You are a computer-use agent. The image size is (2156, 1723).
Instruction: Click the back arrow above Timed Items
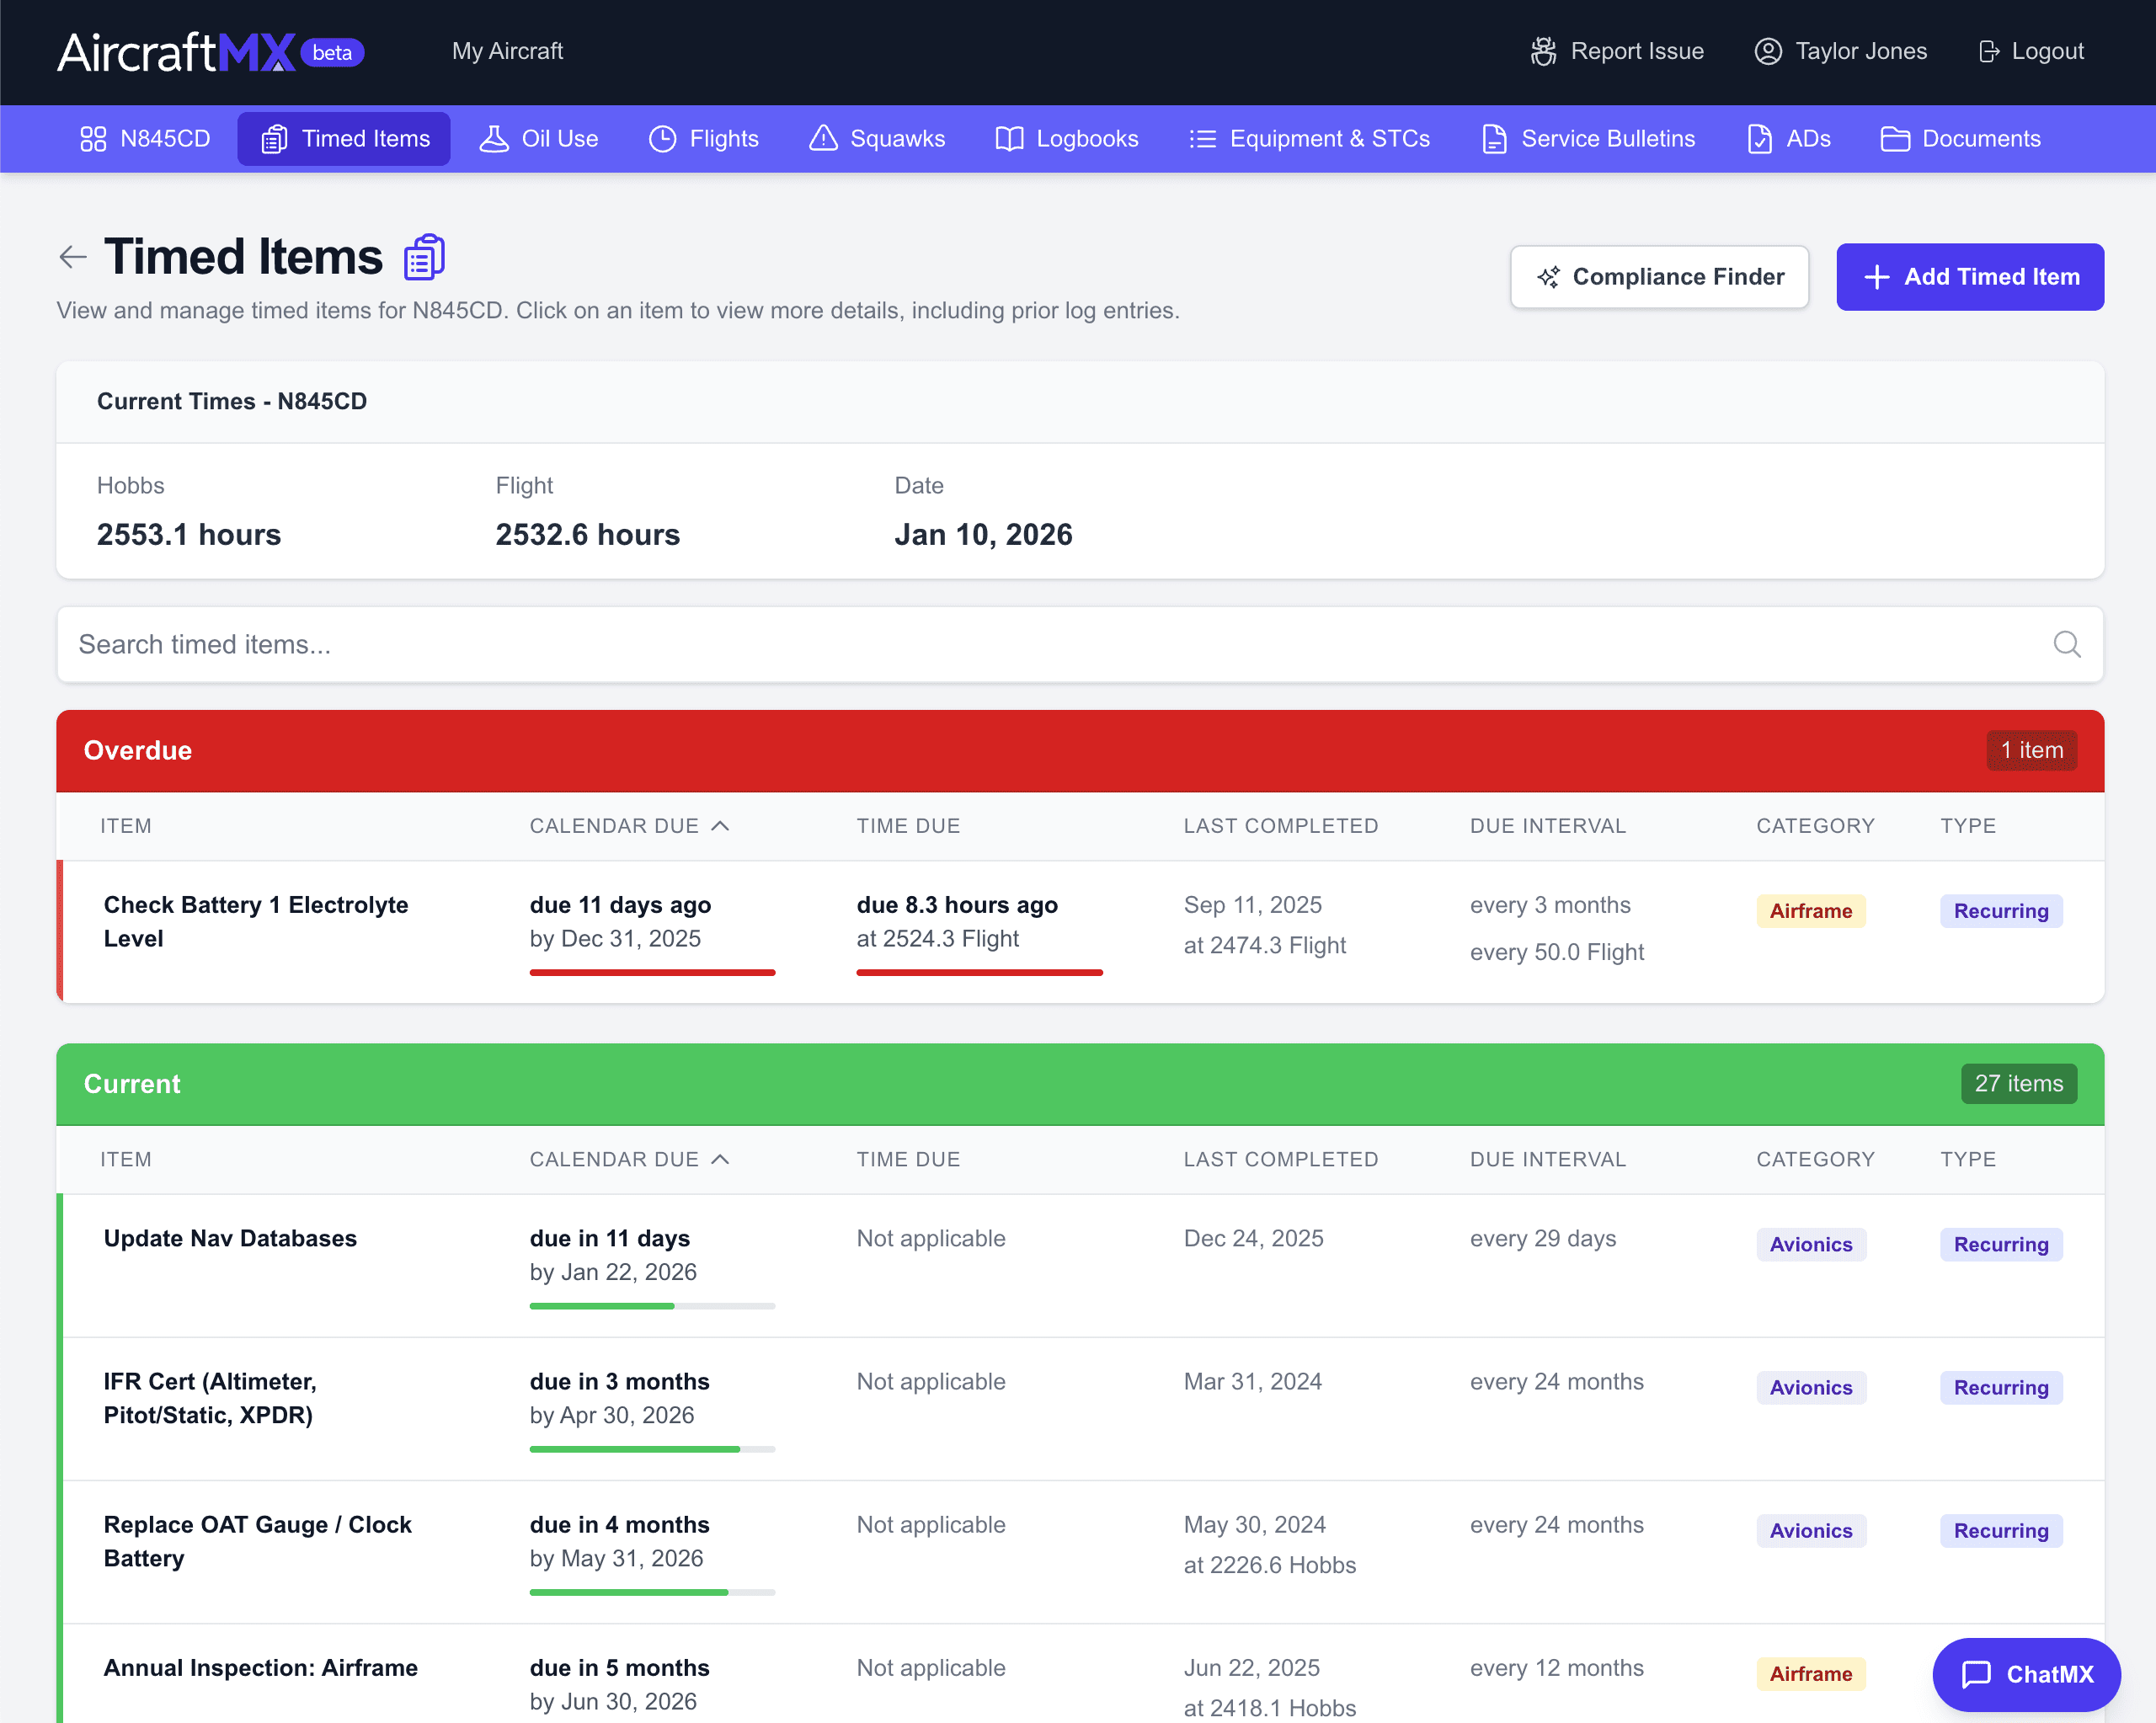(72, 257)
